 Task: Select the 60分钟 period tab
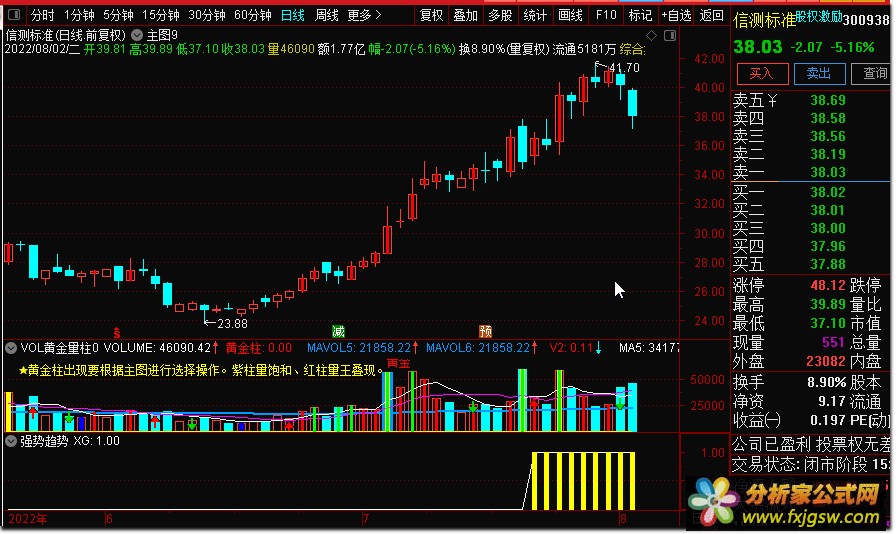pos(253,15)
